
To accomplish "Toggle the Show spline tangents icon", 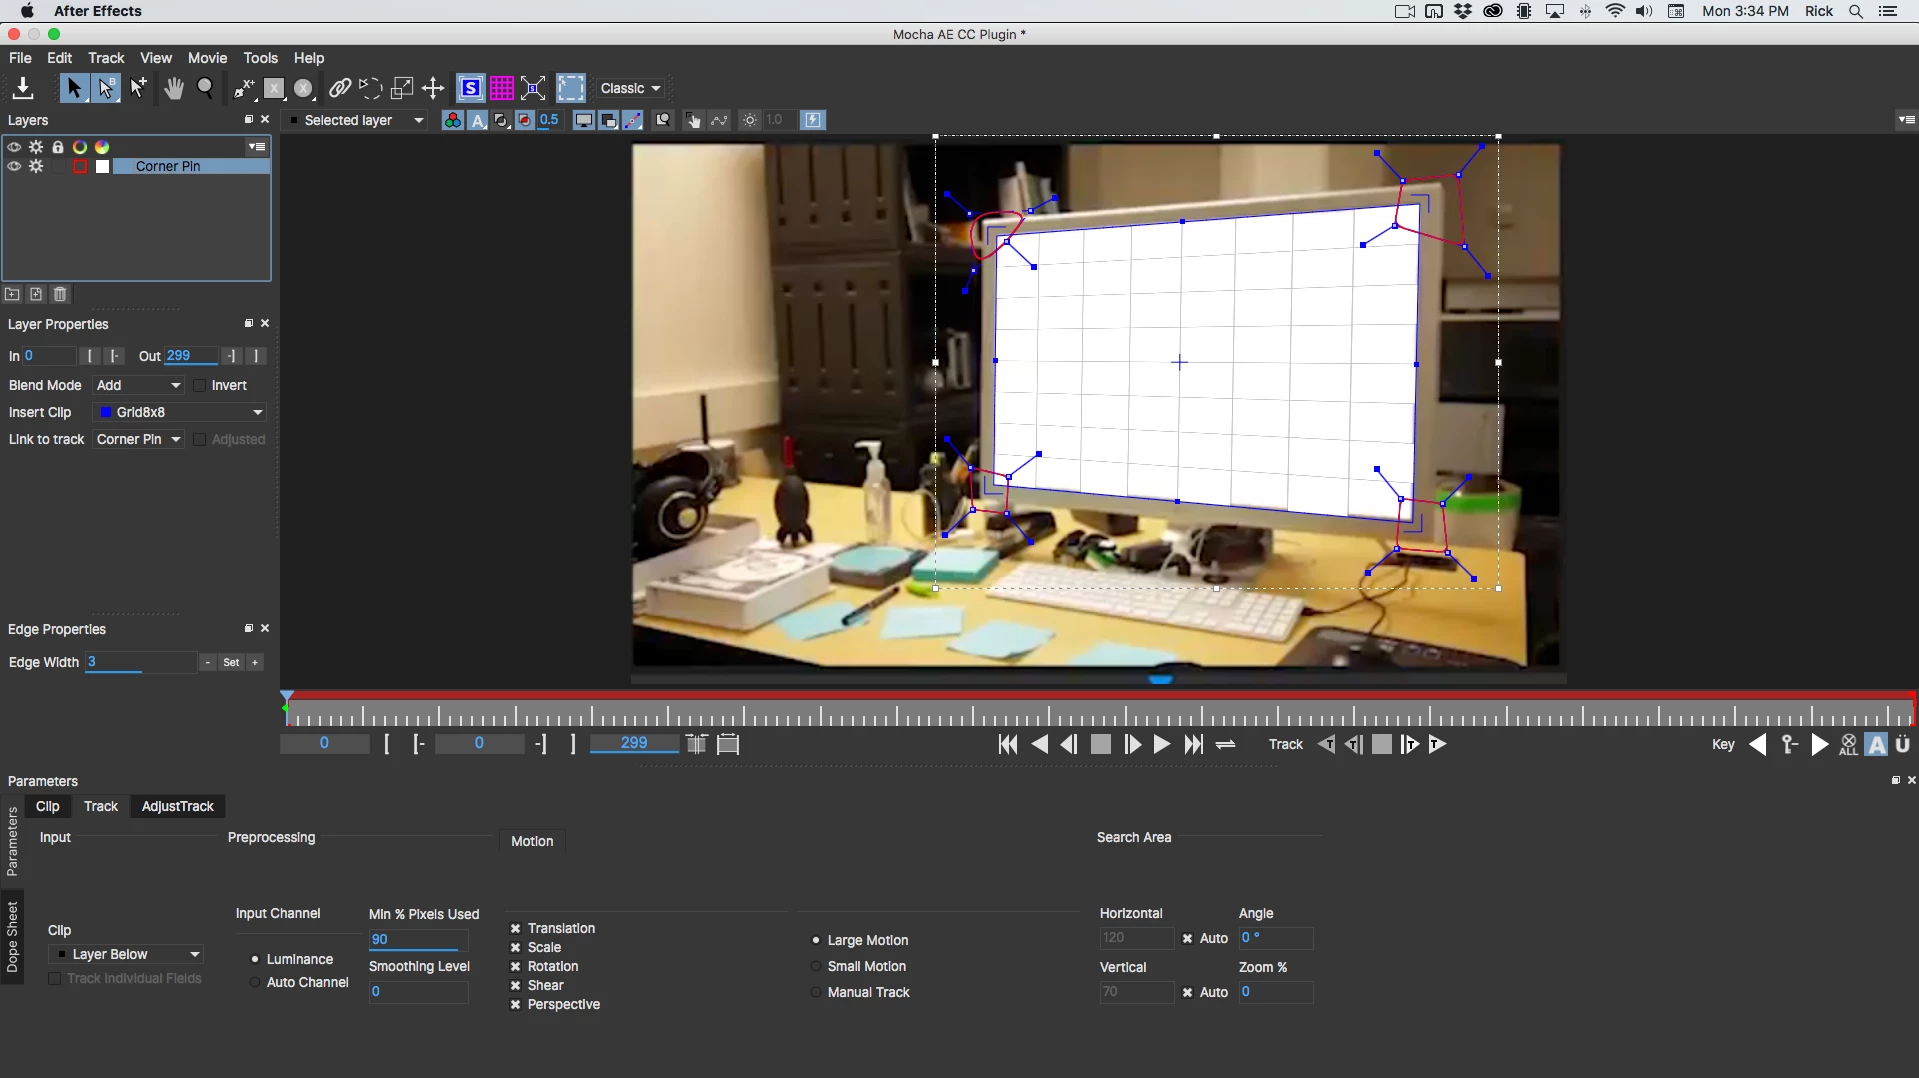I will point(633,120).
